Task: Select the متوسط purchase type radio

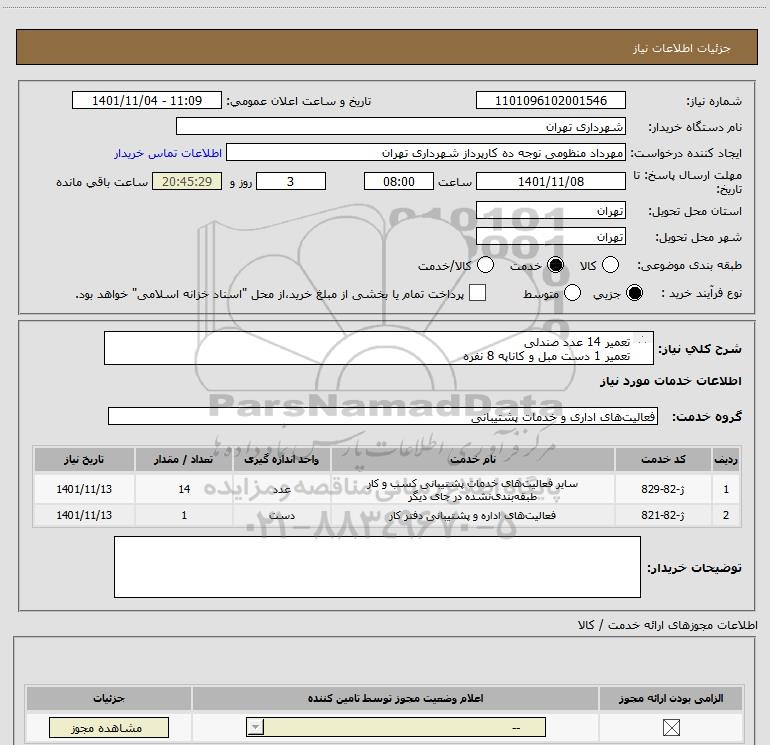Action: click(572, 293)
